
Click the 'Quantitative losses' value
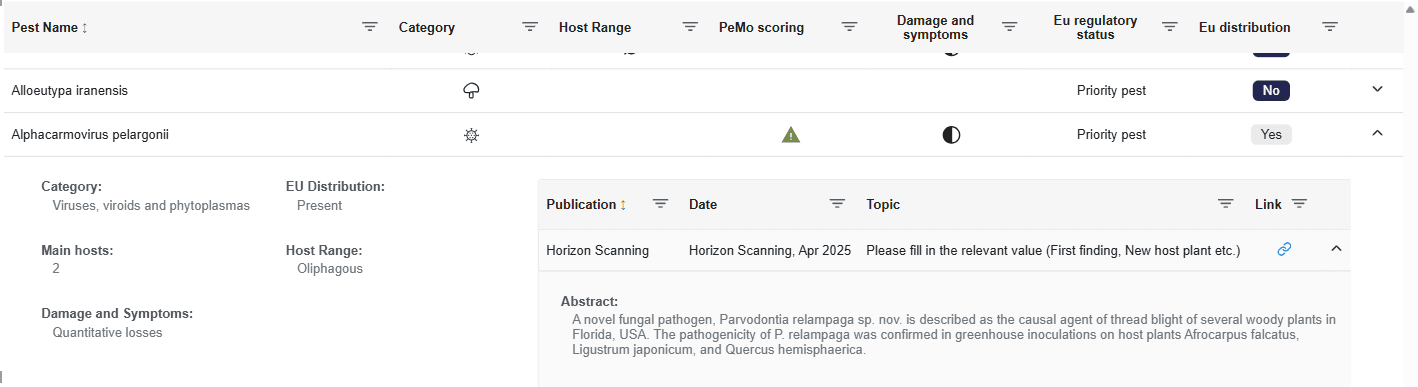[107, 333]
